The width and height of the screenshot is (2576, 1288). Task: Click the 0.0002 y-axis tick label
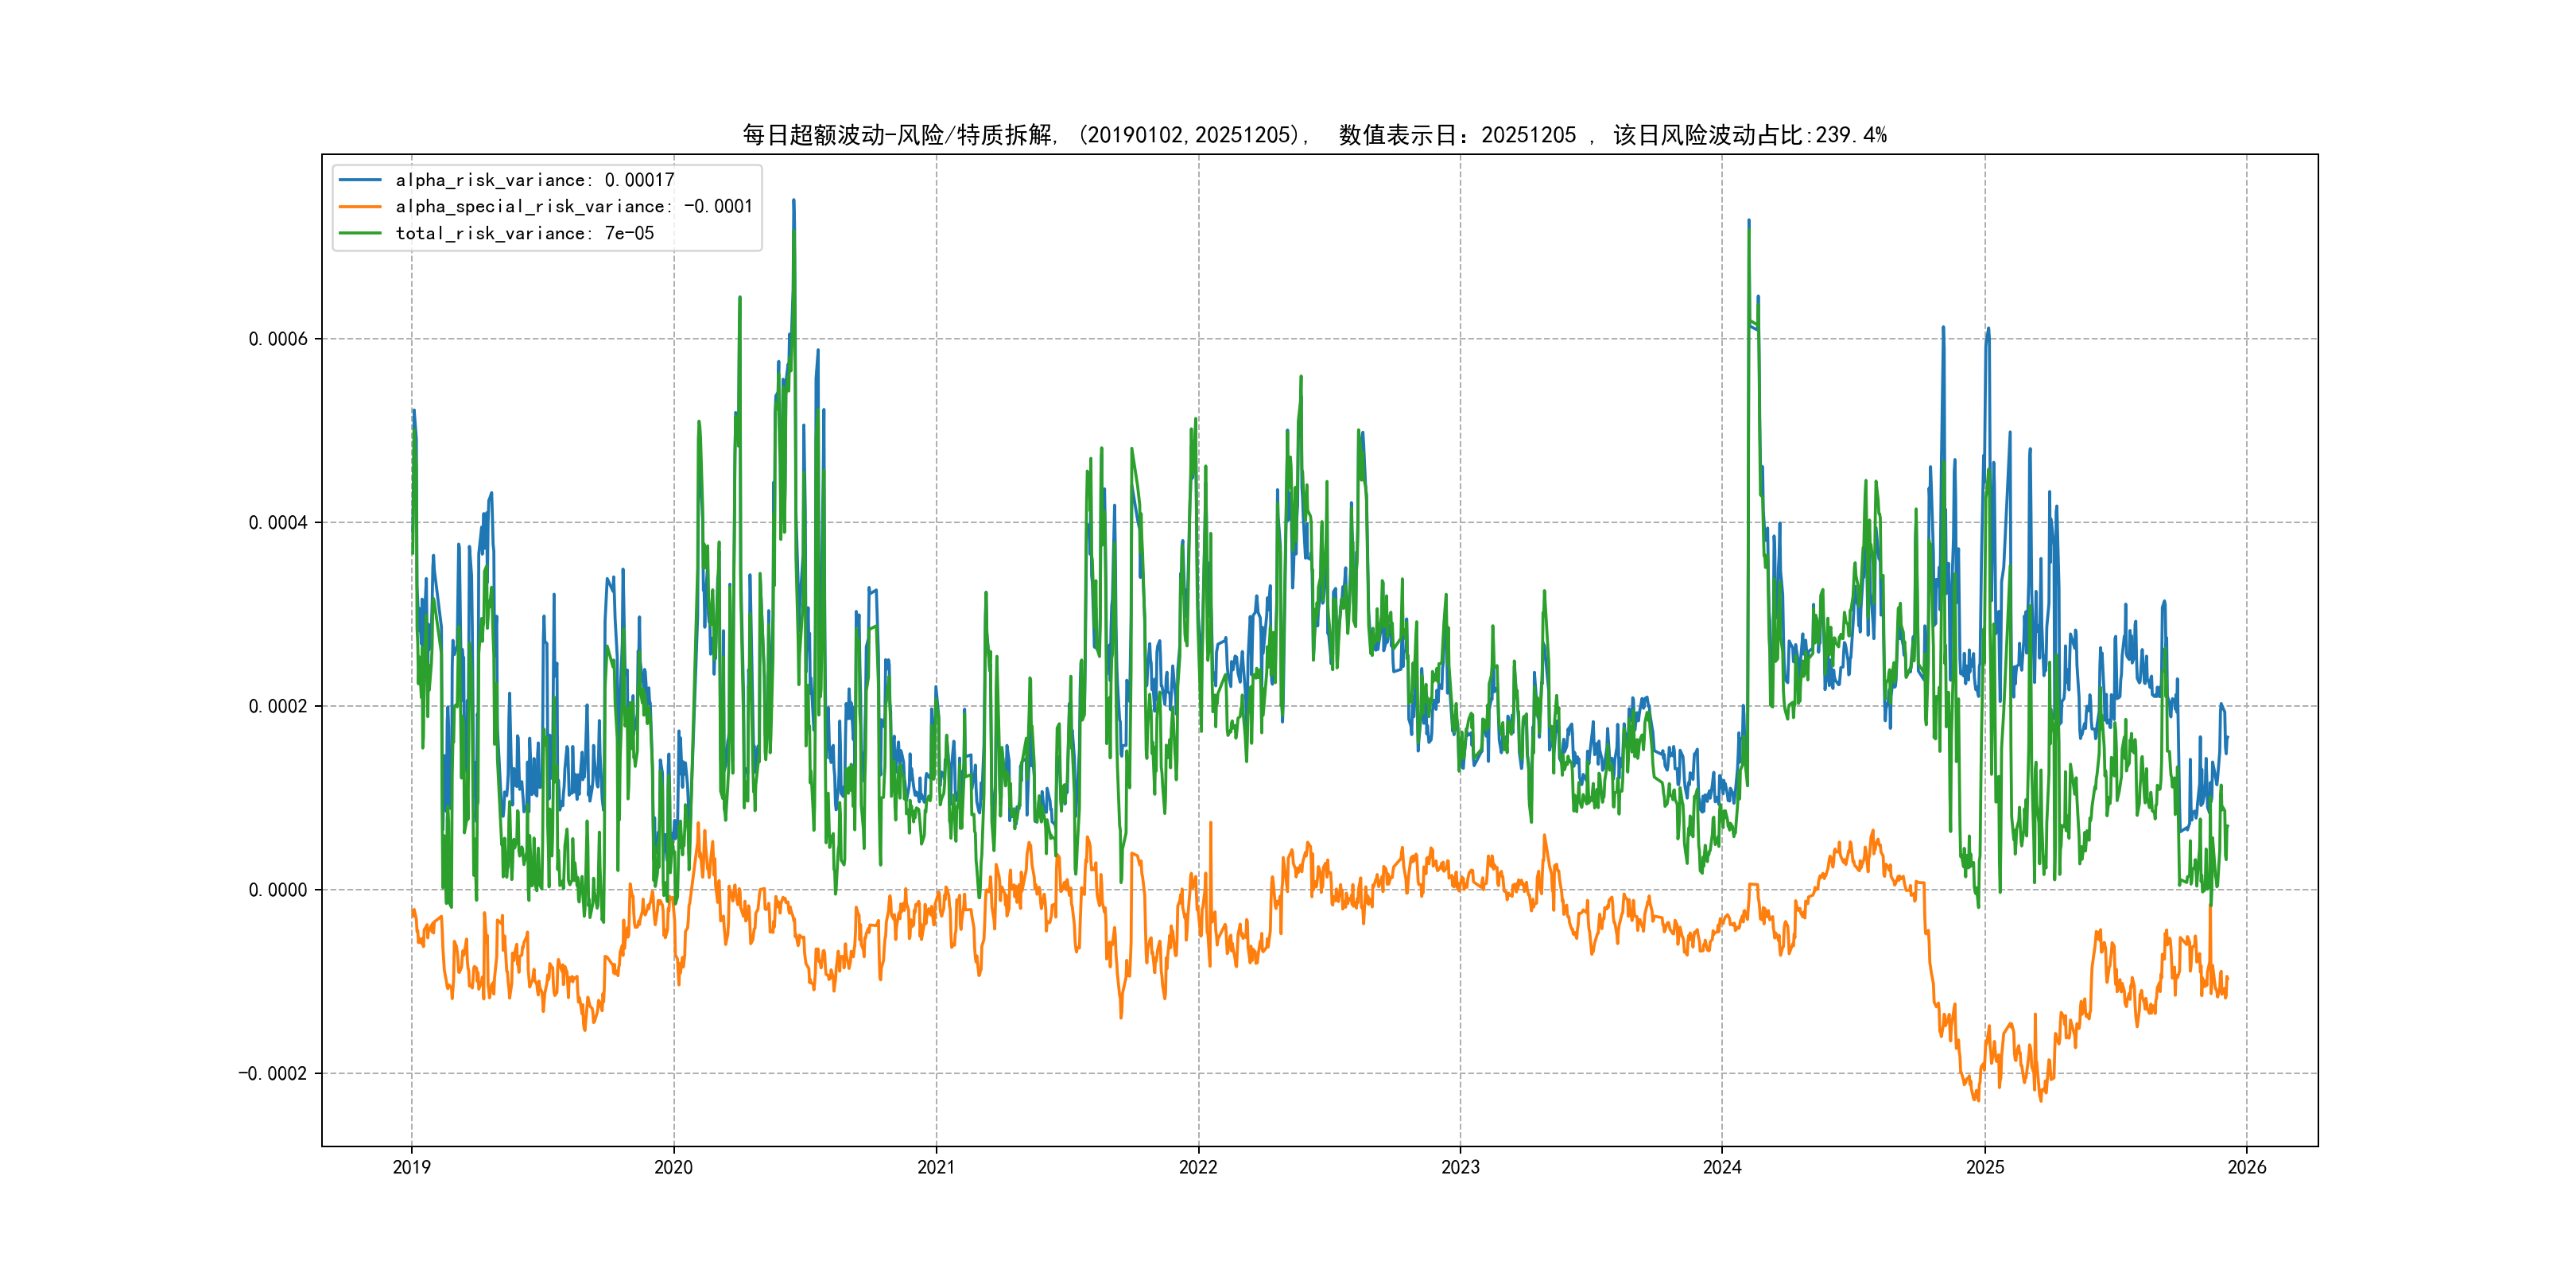point(278,706)
